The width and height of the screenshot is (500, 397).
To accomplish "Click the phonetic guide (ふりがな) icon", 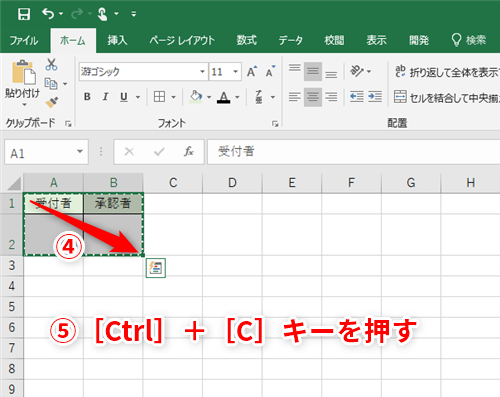I will (x=259, y=97).
